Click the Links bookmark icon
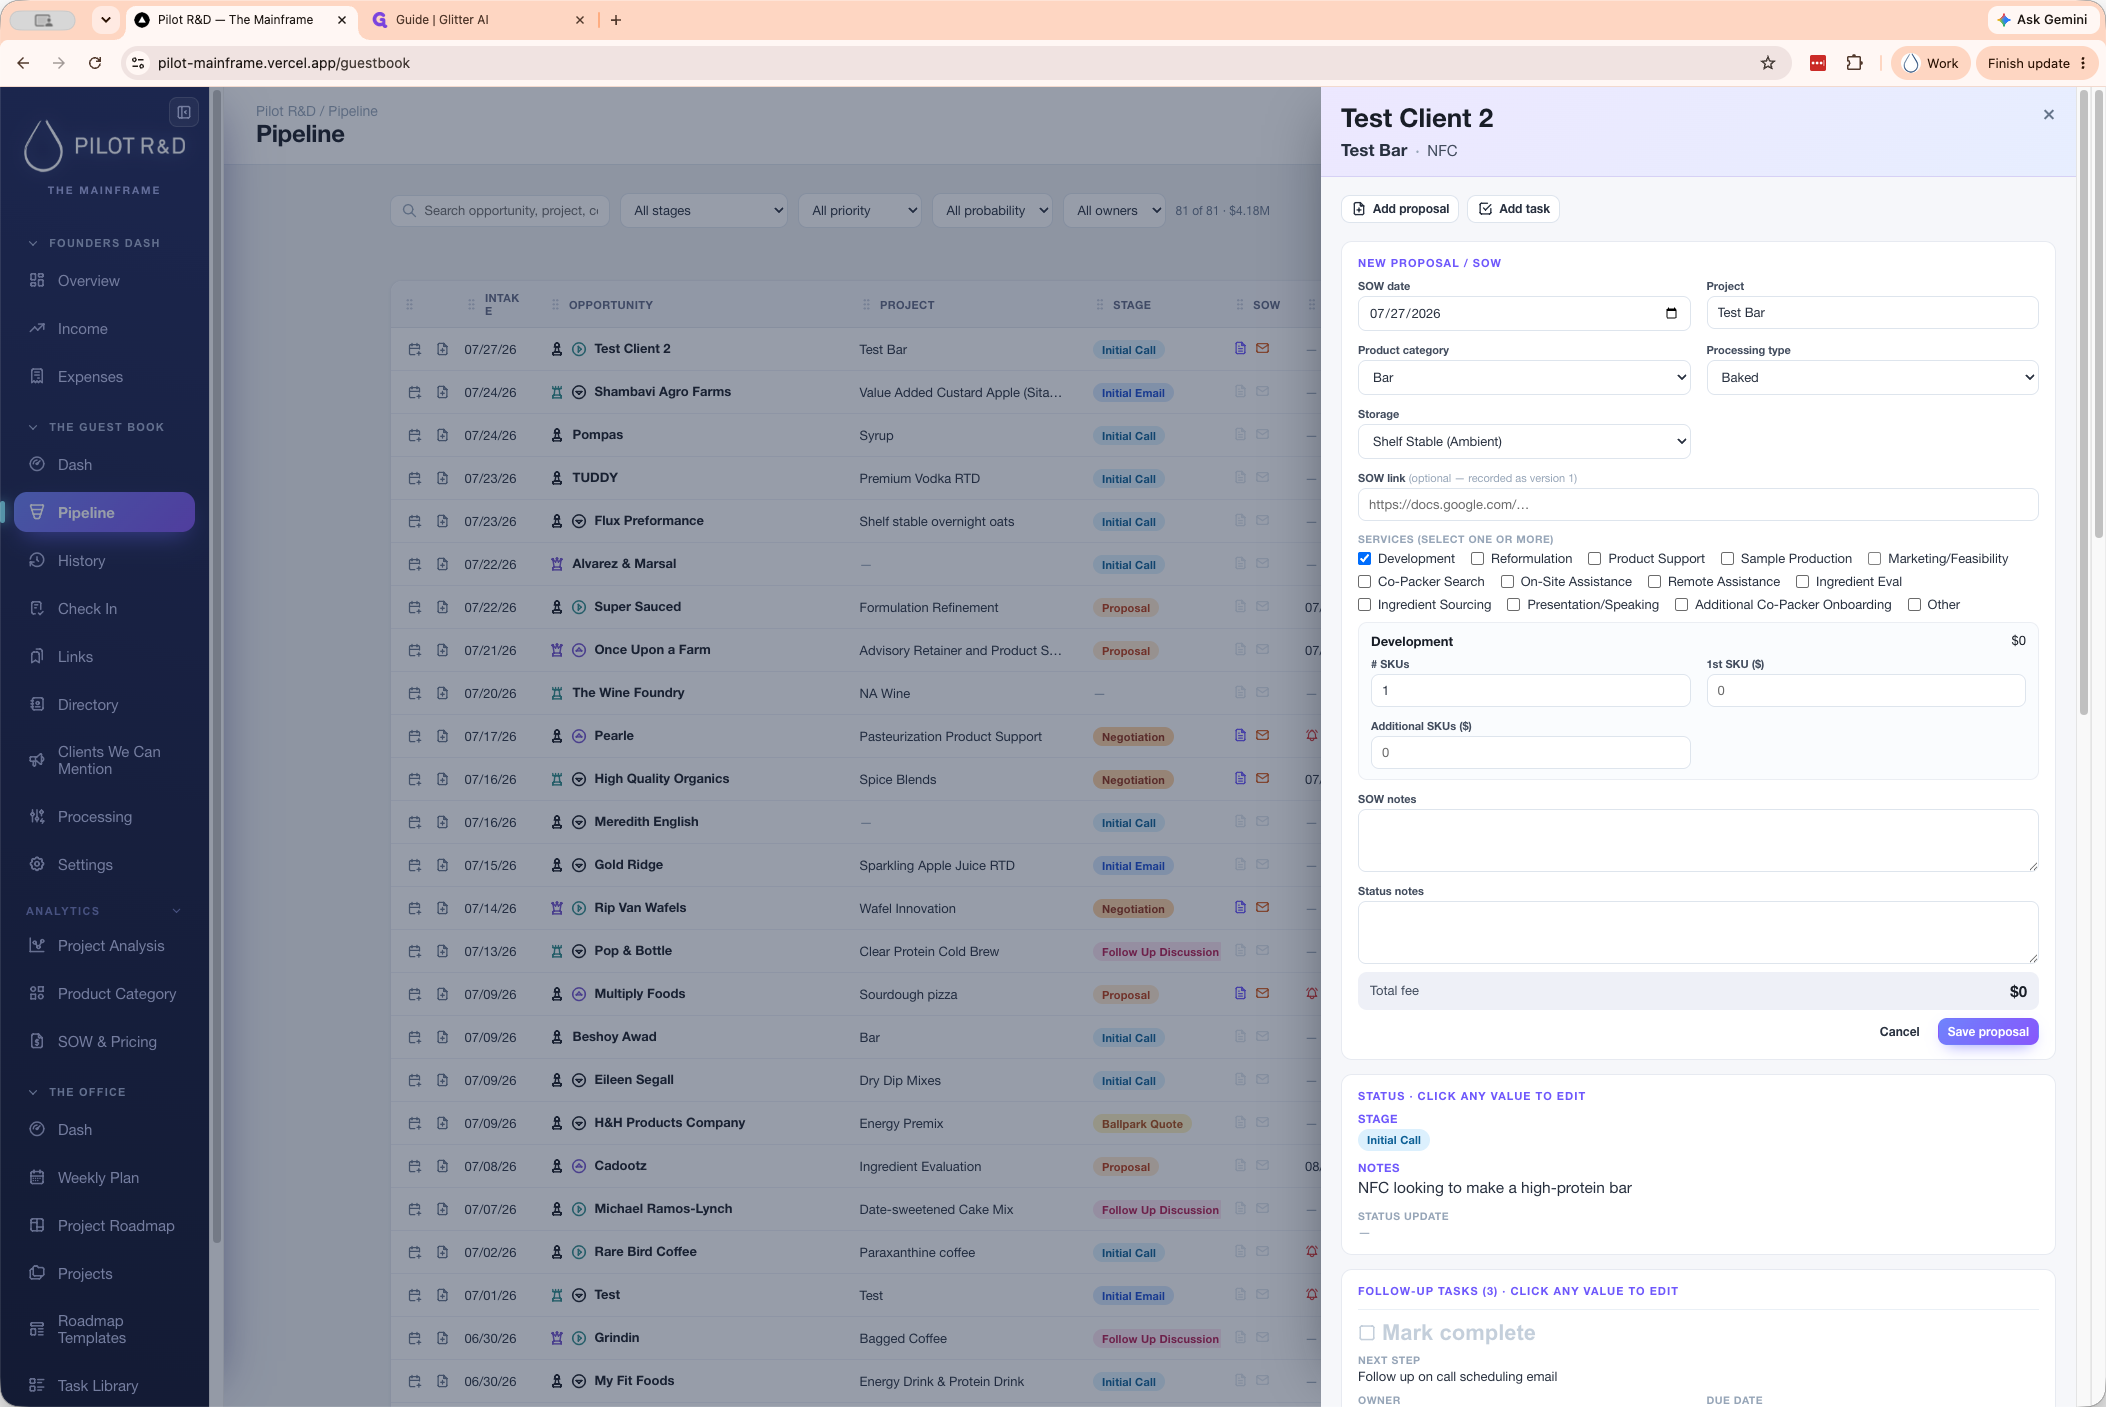 [x=37, y=656]
